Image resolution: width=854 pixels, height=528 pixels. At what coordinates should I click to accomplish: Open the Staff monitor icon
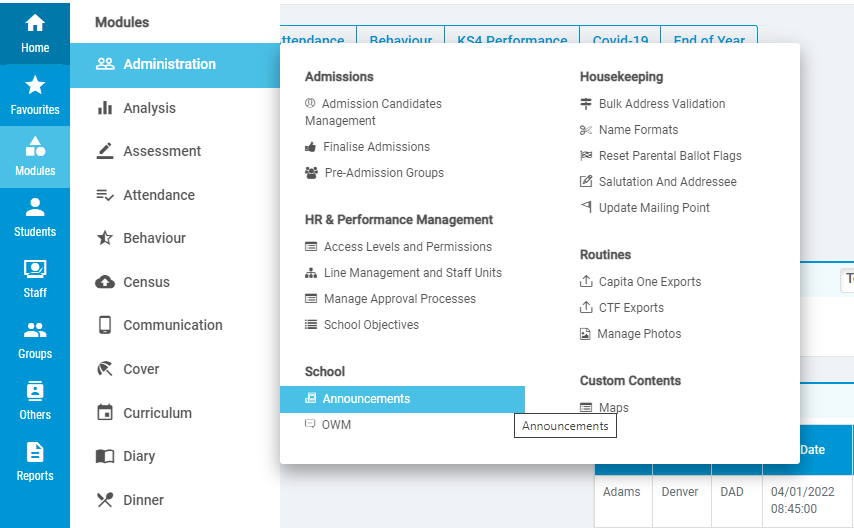coord(35,269)
